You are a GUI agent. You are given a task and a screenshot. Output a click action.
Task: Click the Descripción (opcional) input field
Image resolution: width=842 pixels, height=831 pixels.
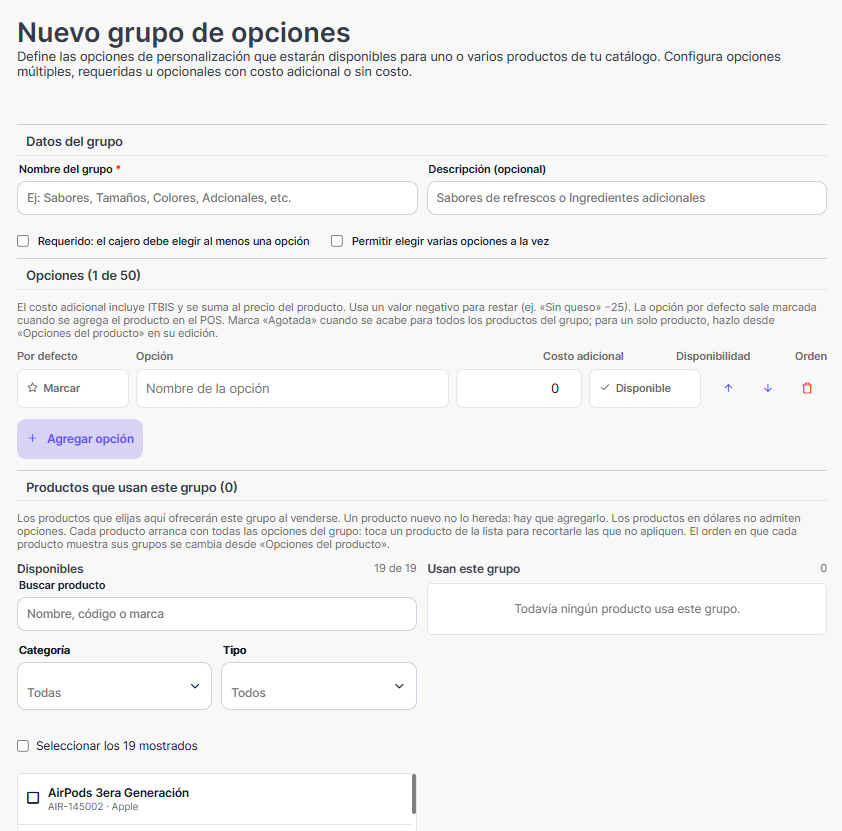click(x=627, y=198)
